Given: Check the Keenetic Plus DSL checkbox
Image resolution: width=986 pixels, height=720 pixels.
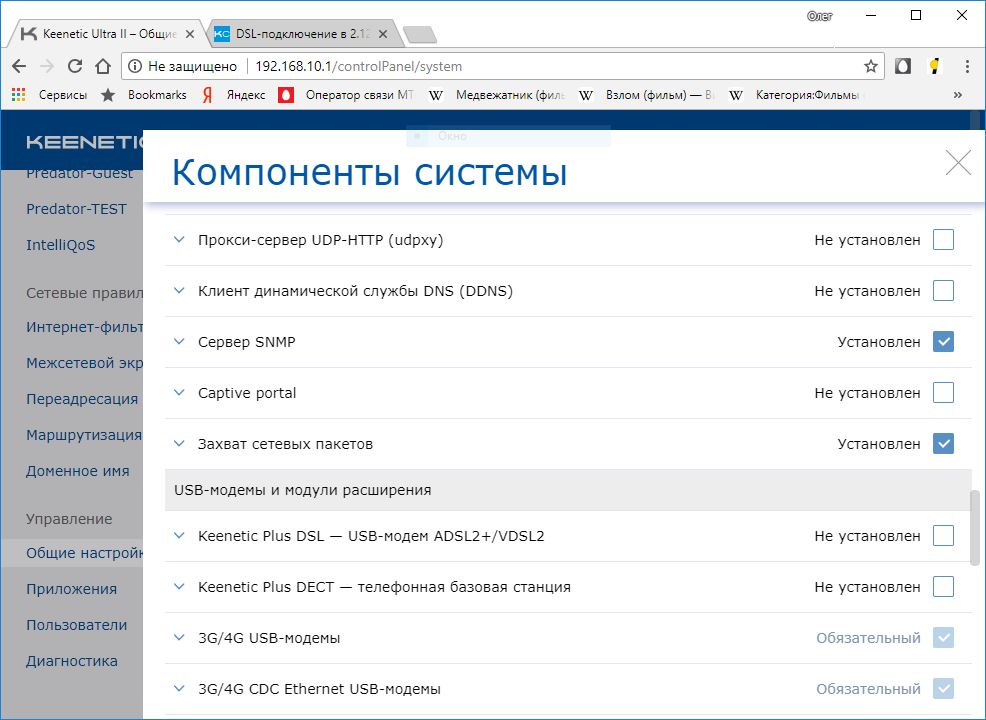Looking at the screenshot, I should [943, 536].
